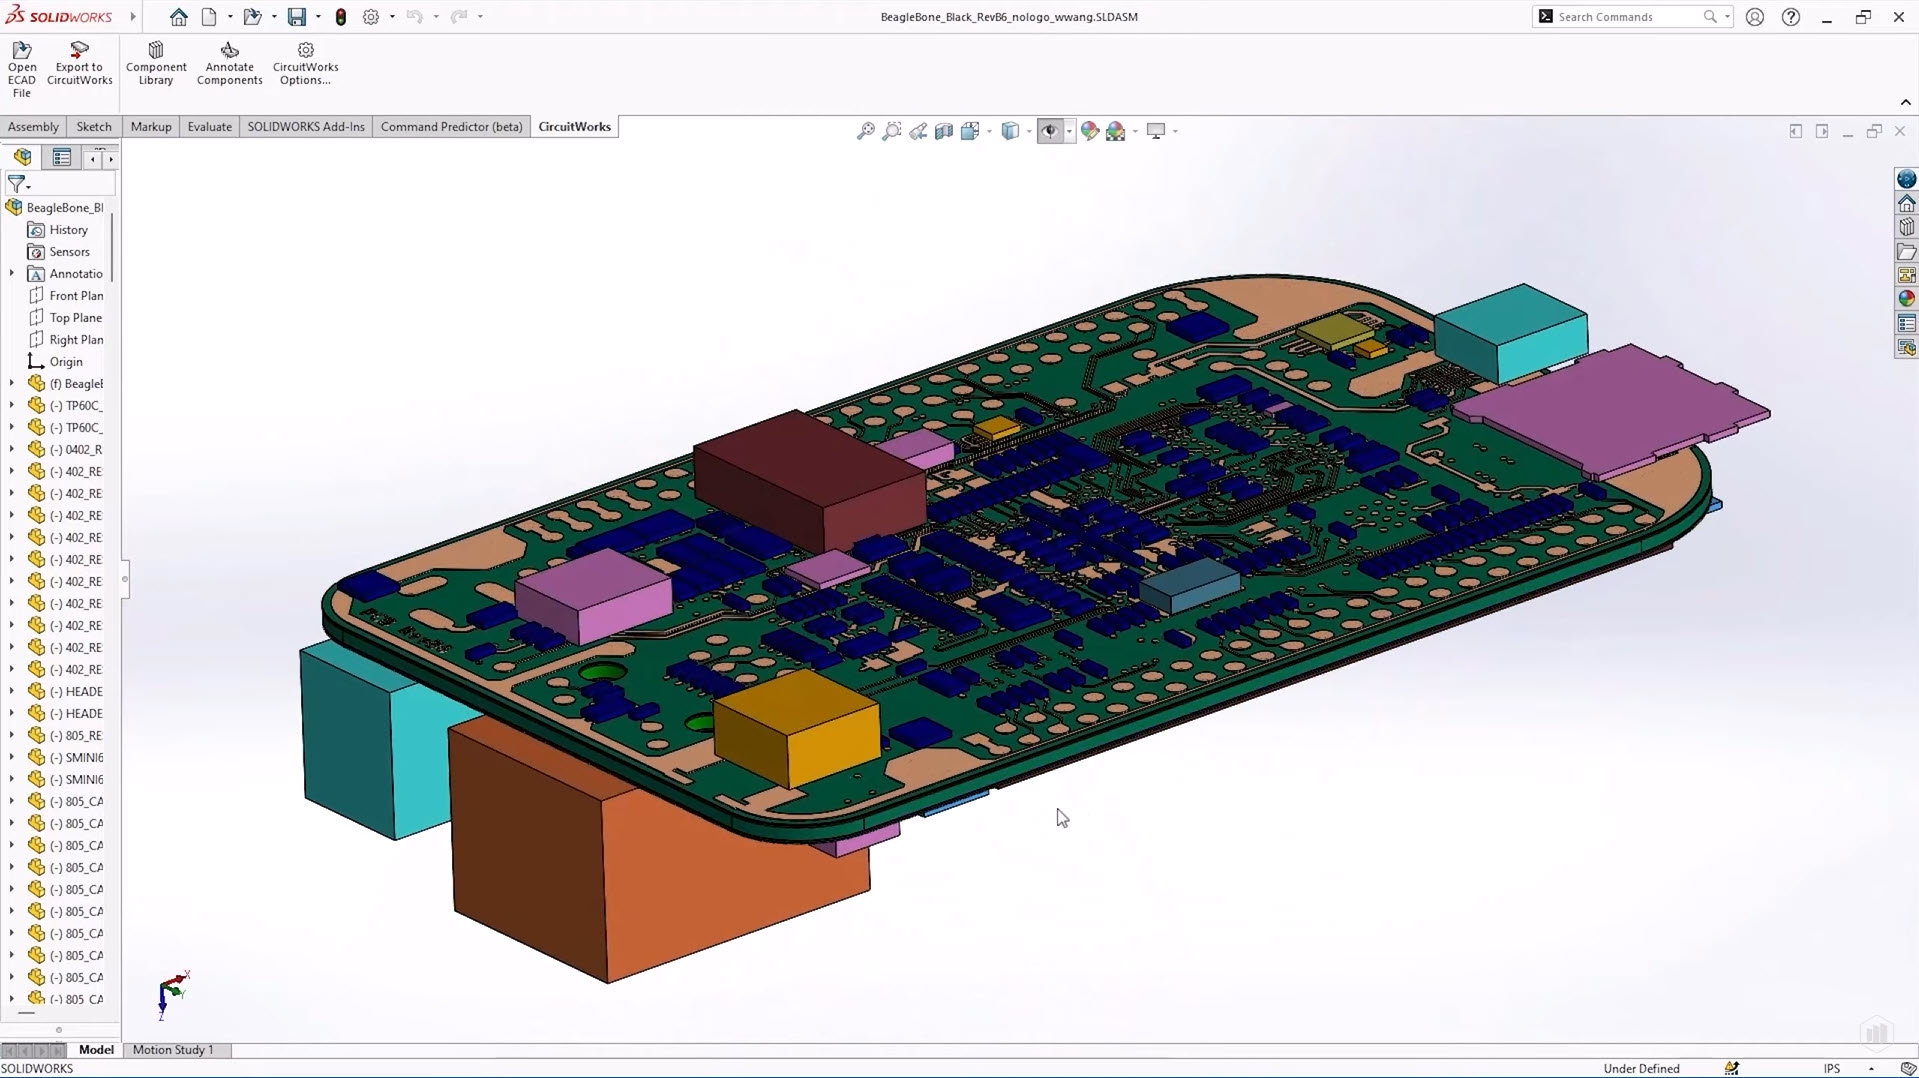
Task: Toggle Hide/Show Items eye button
Action: [1049, 131]
